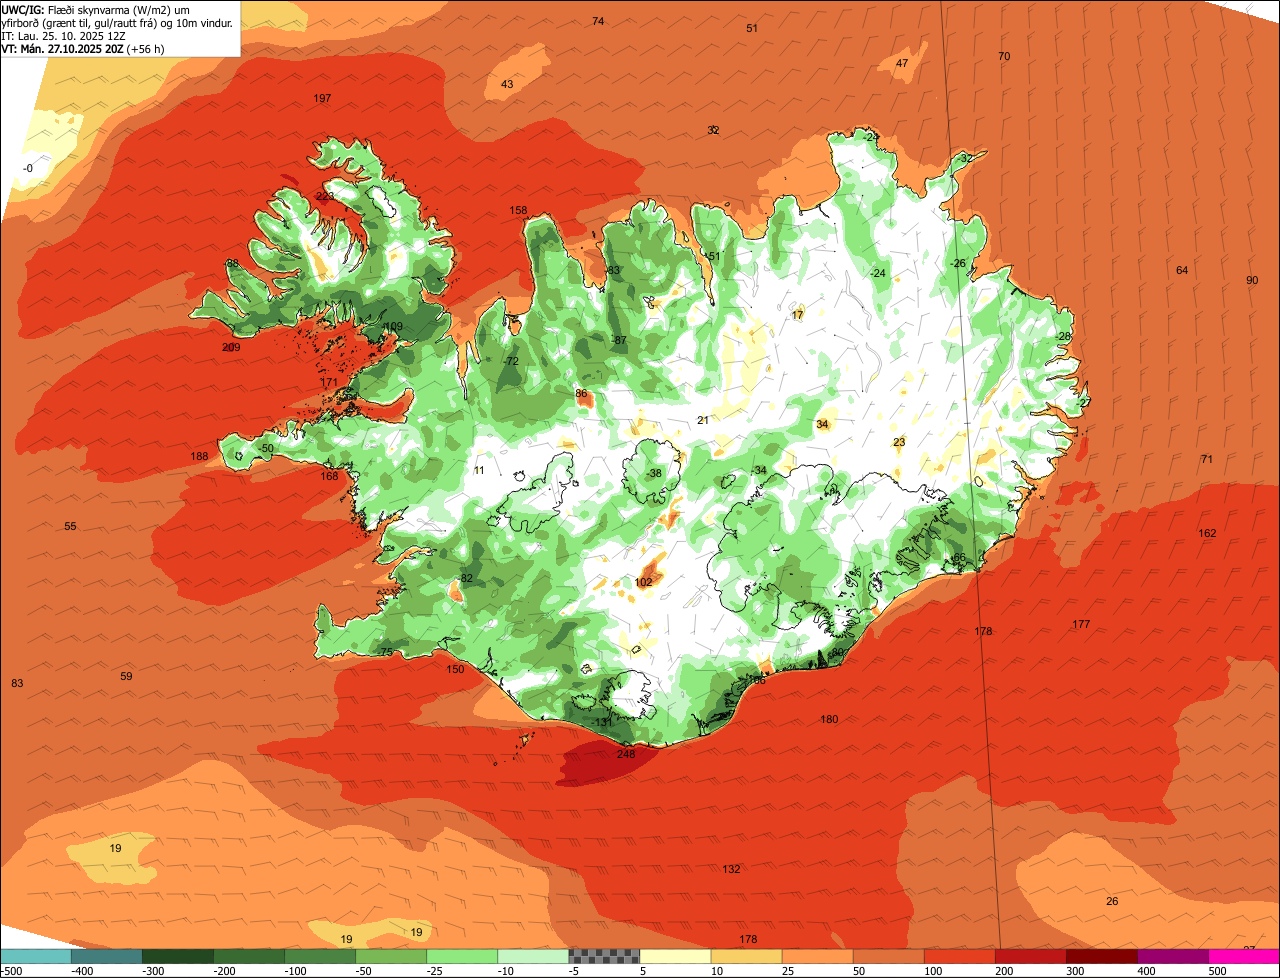Screen dimensions: 1280x978
Task: Choose the pale yellow legend swatch at 5
Action: click(675, 956)
